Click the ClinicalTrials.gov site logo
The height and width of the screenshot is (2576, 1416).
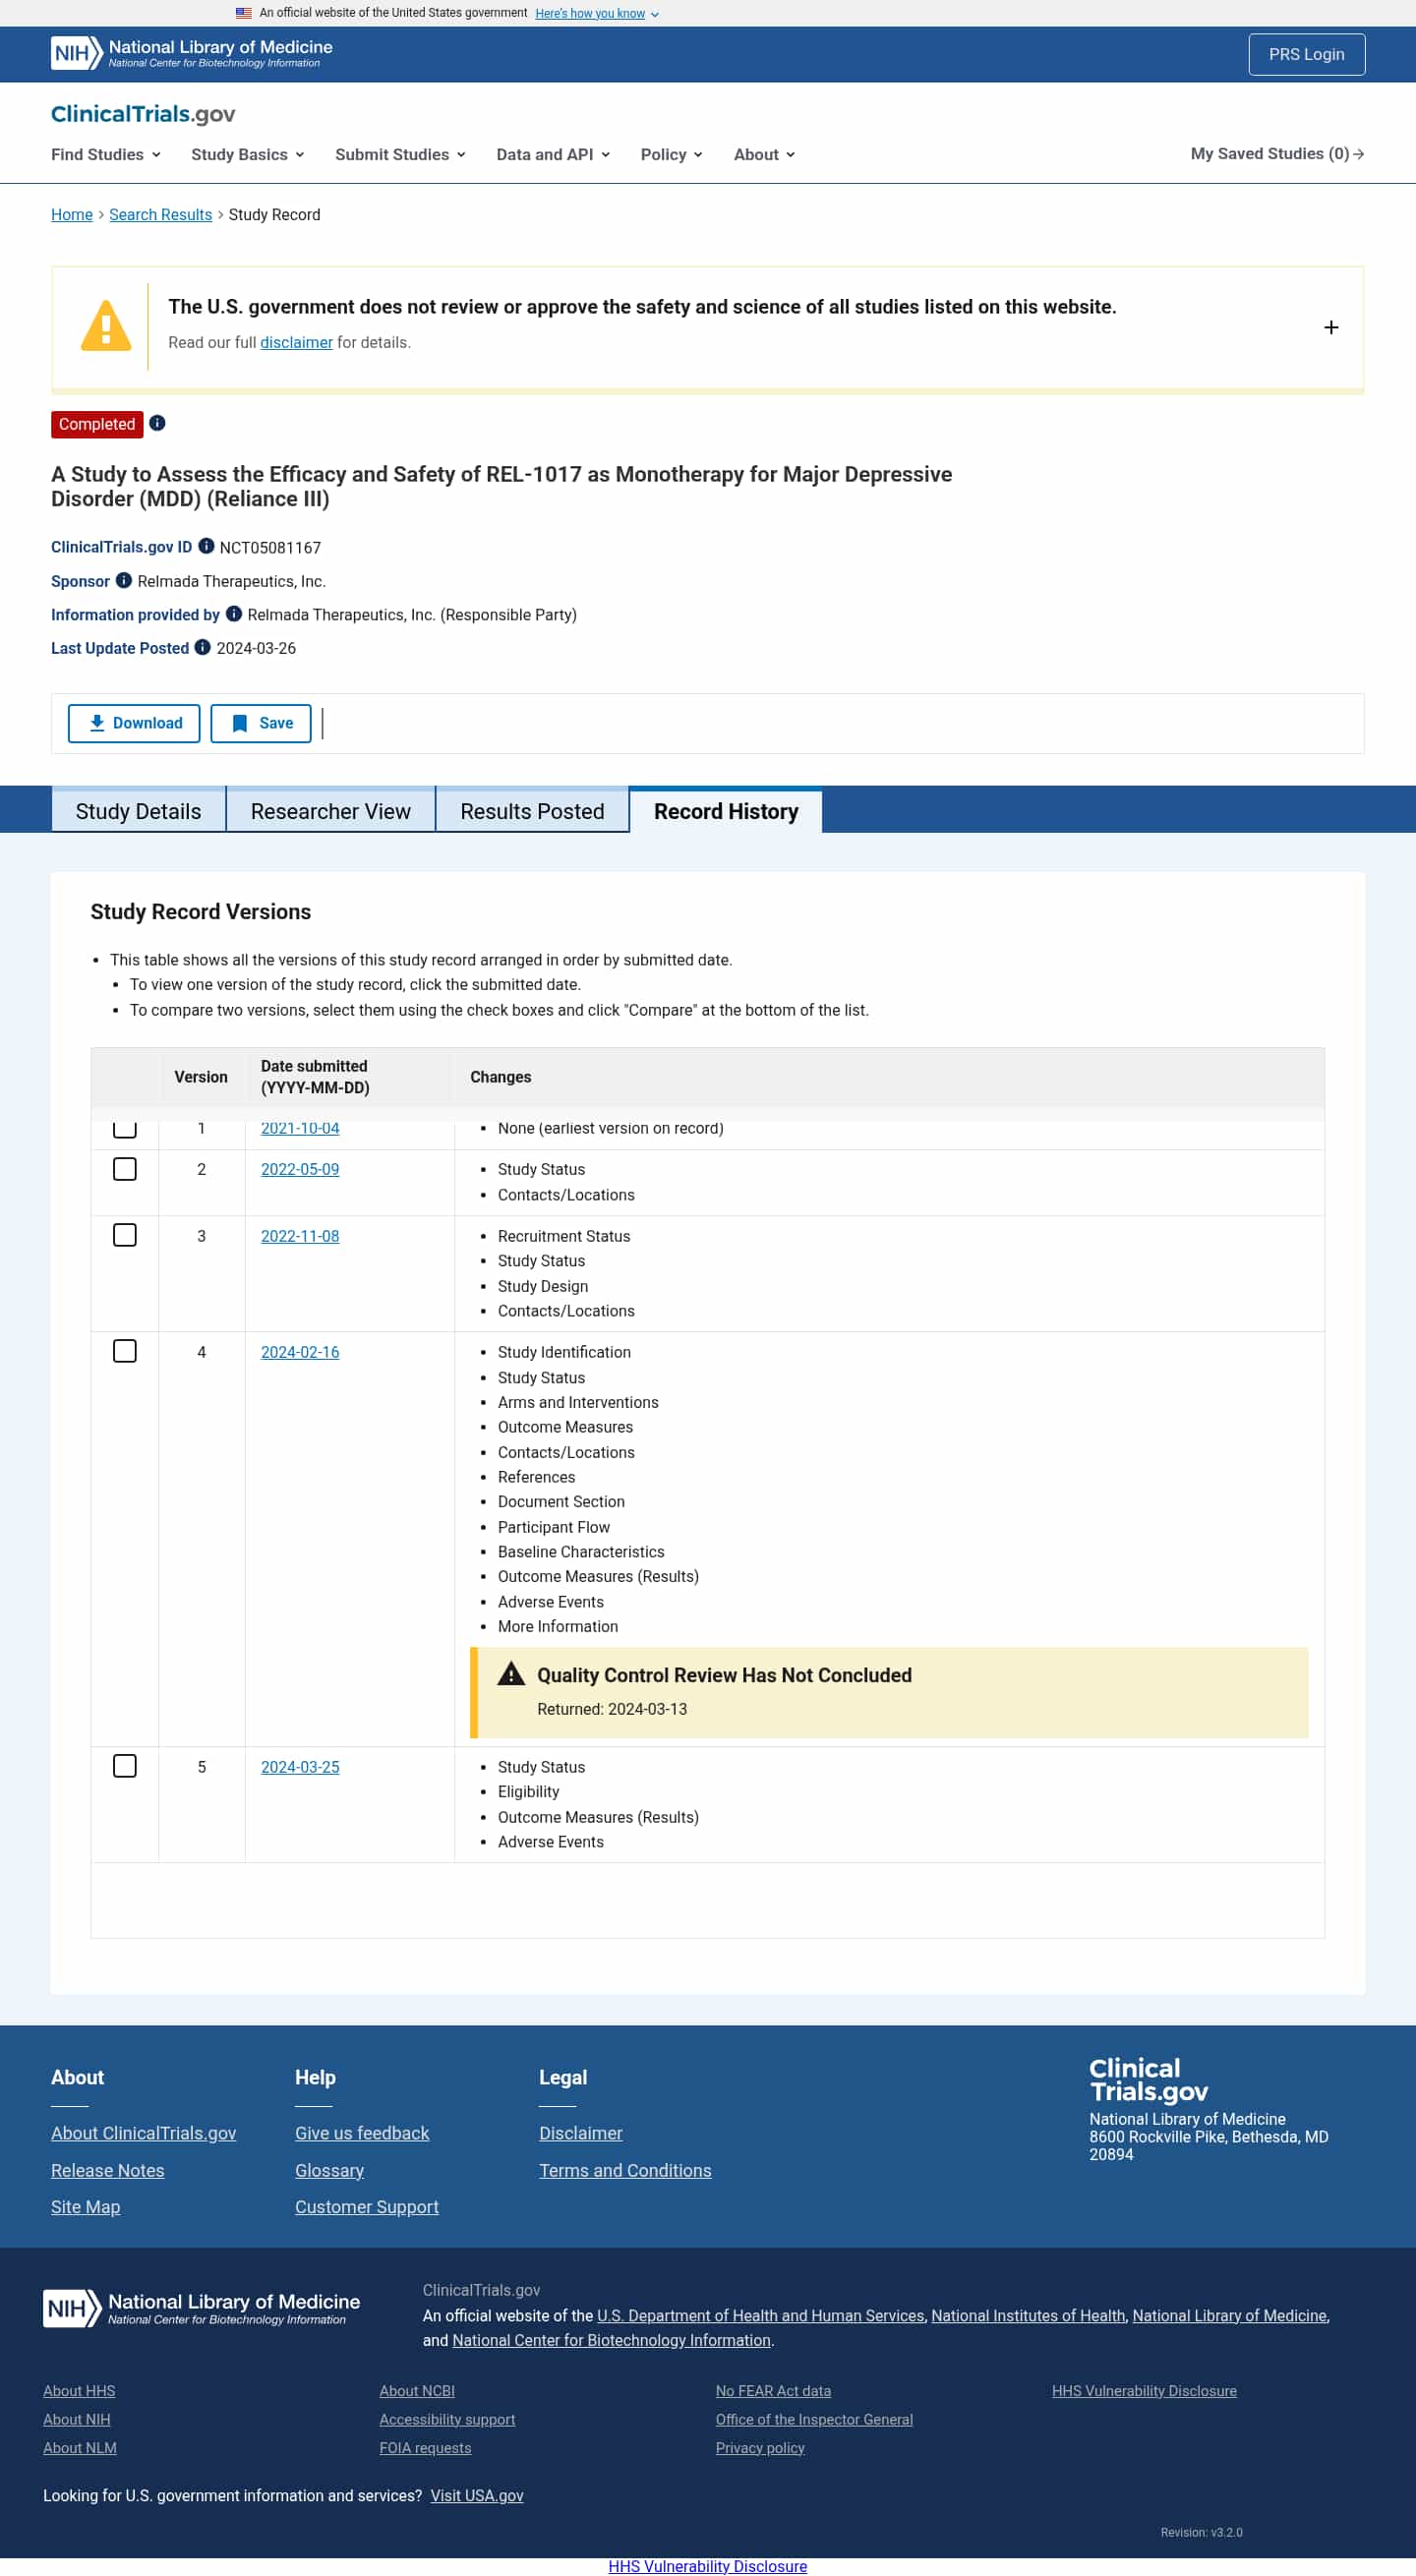point(143,114)
